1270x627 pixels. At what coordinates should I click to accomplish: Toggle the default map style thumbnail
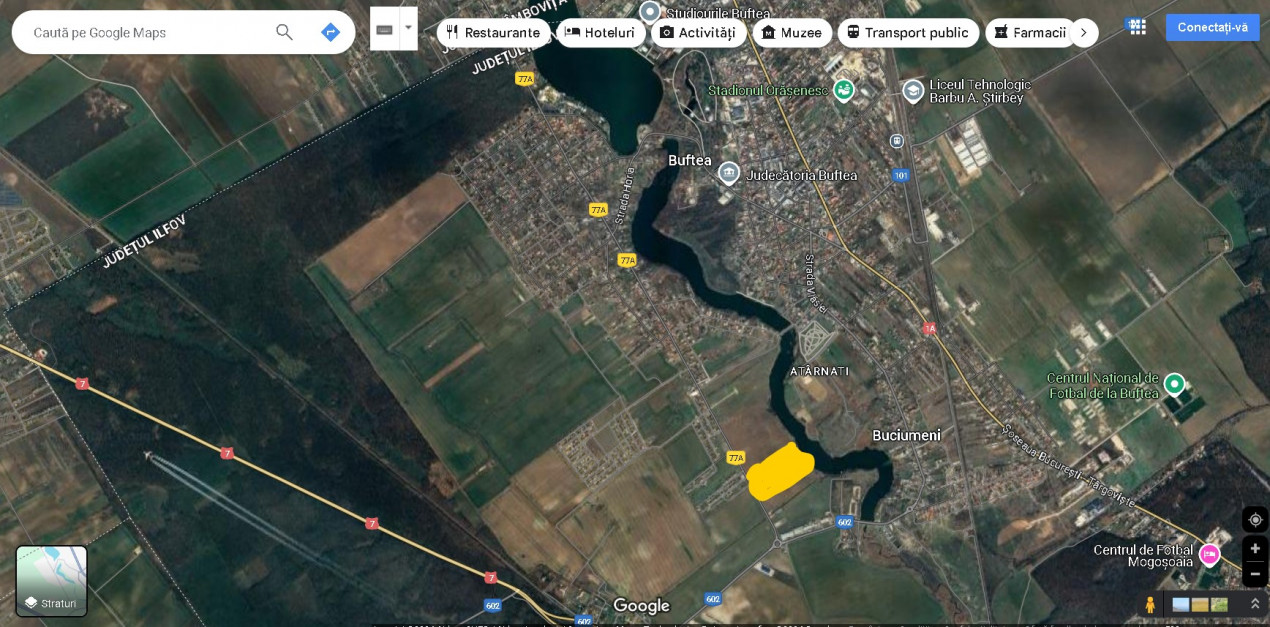pos(1180,604)
